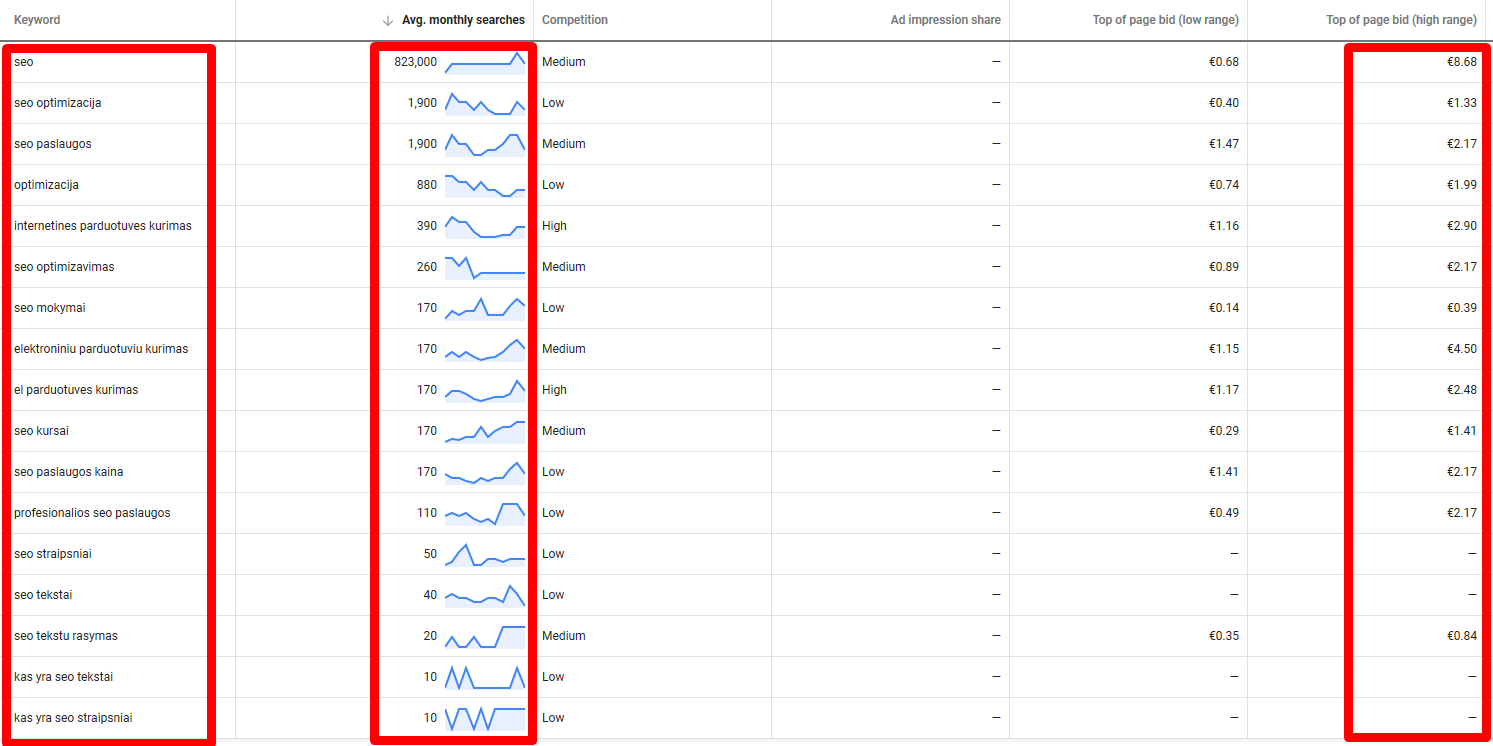Select keyword "seo optimizavimas"

[64, 267]
